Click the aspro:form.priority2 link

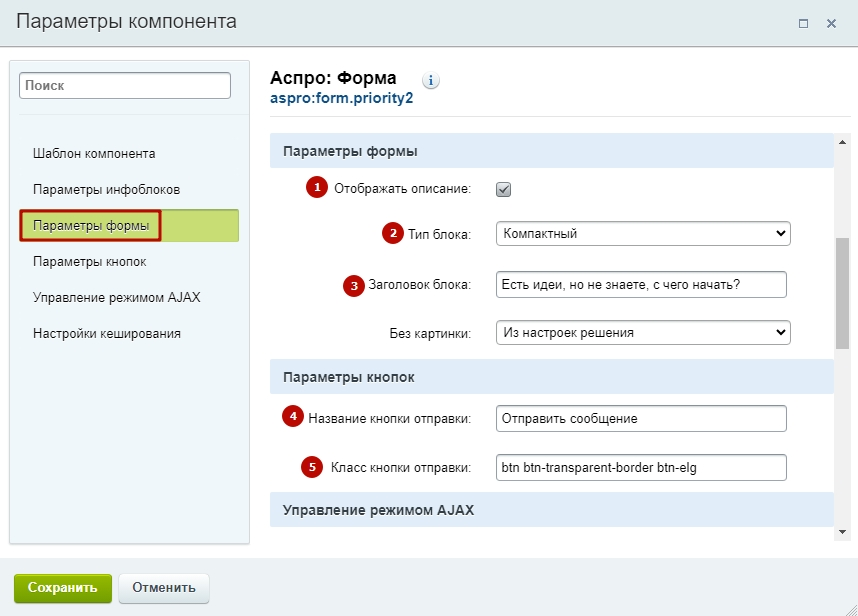(341, 98)
